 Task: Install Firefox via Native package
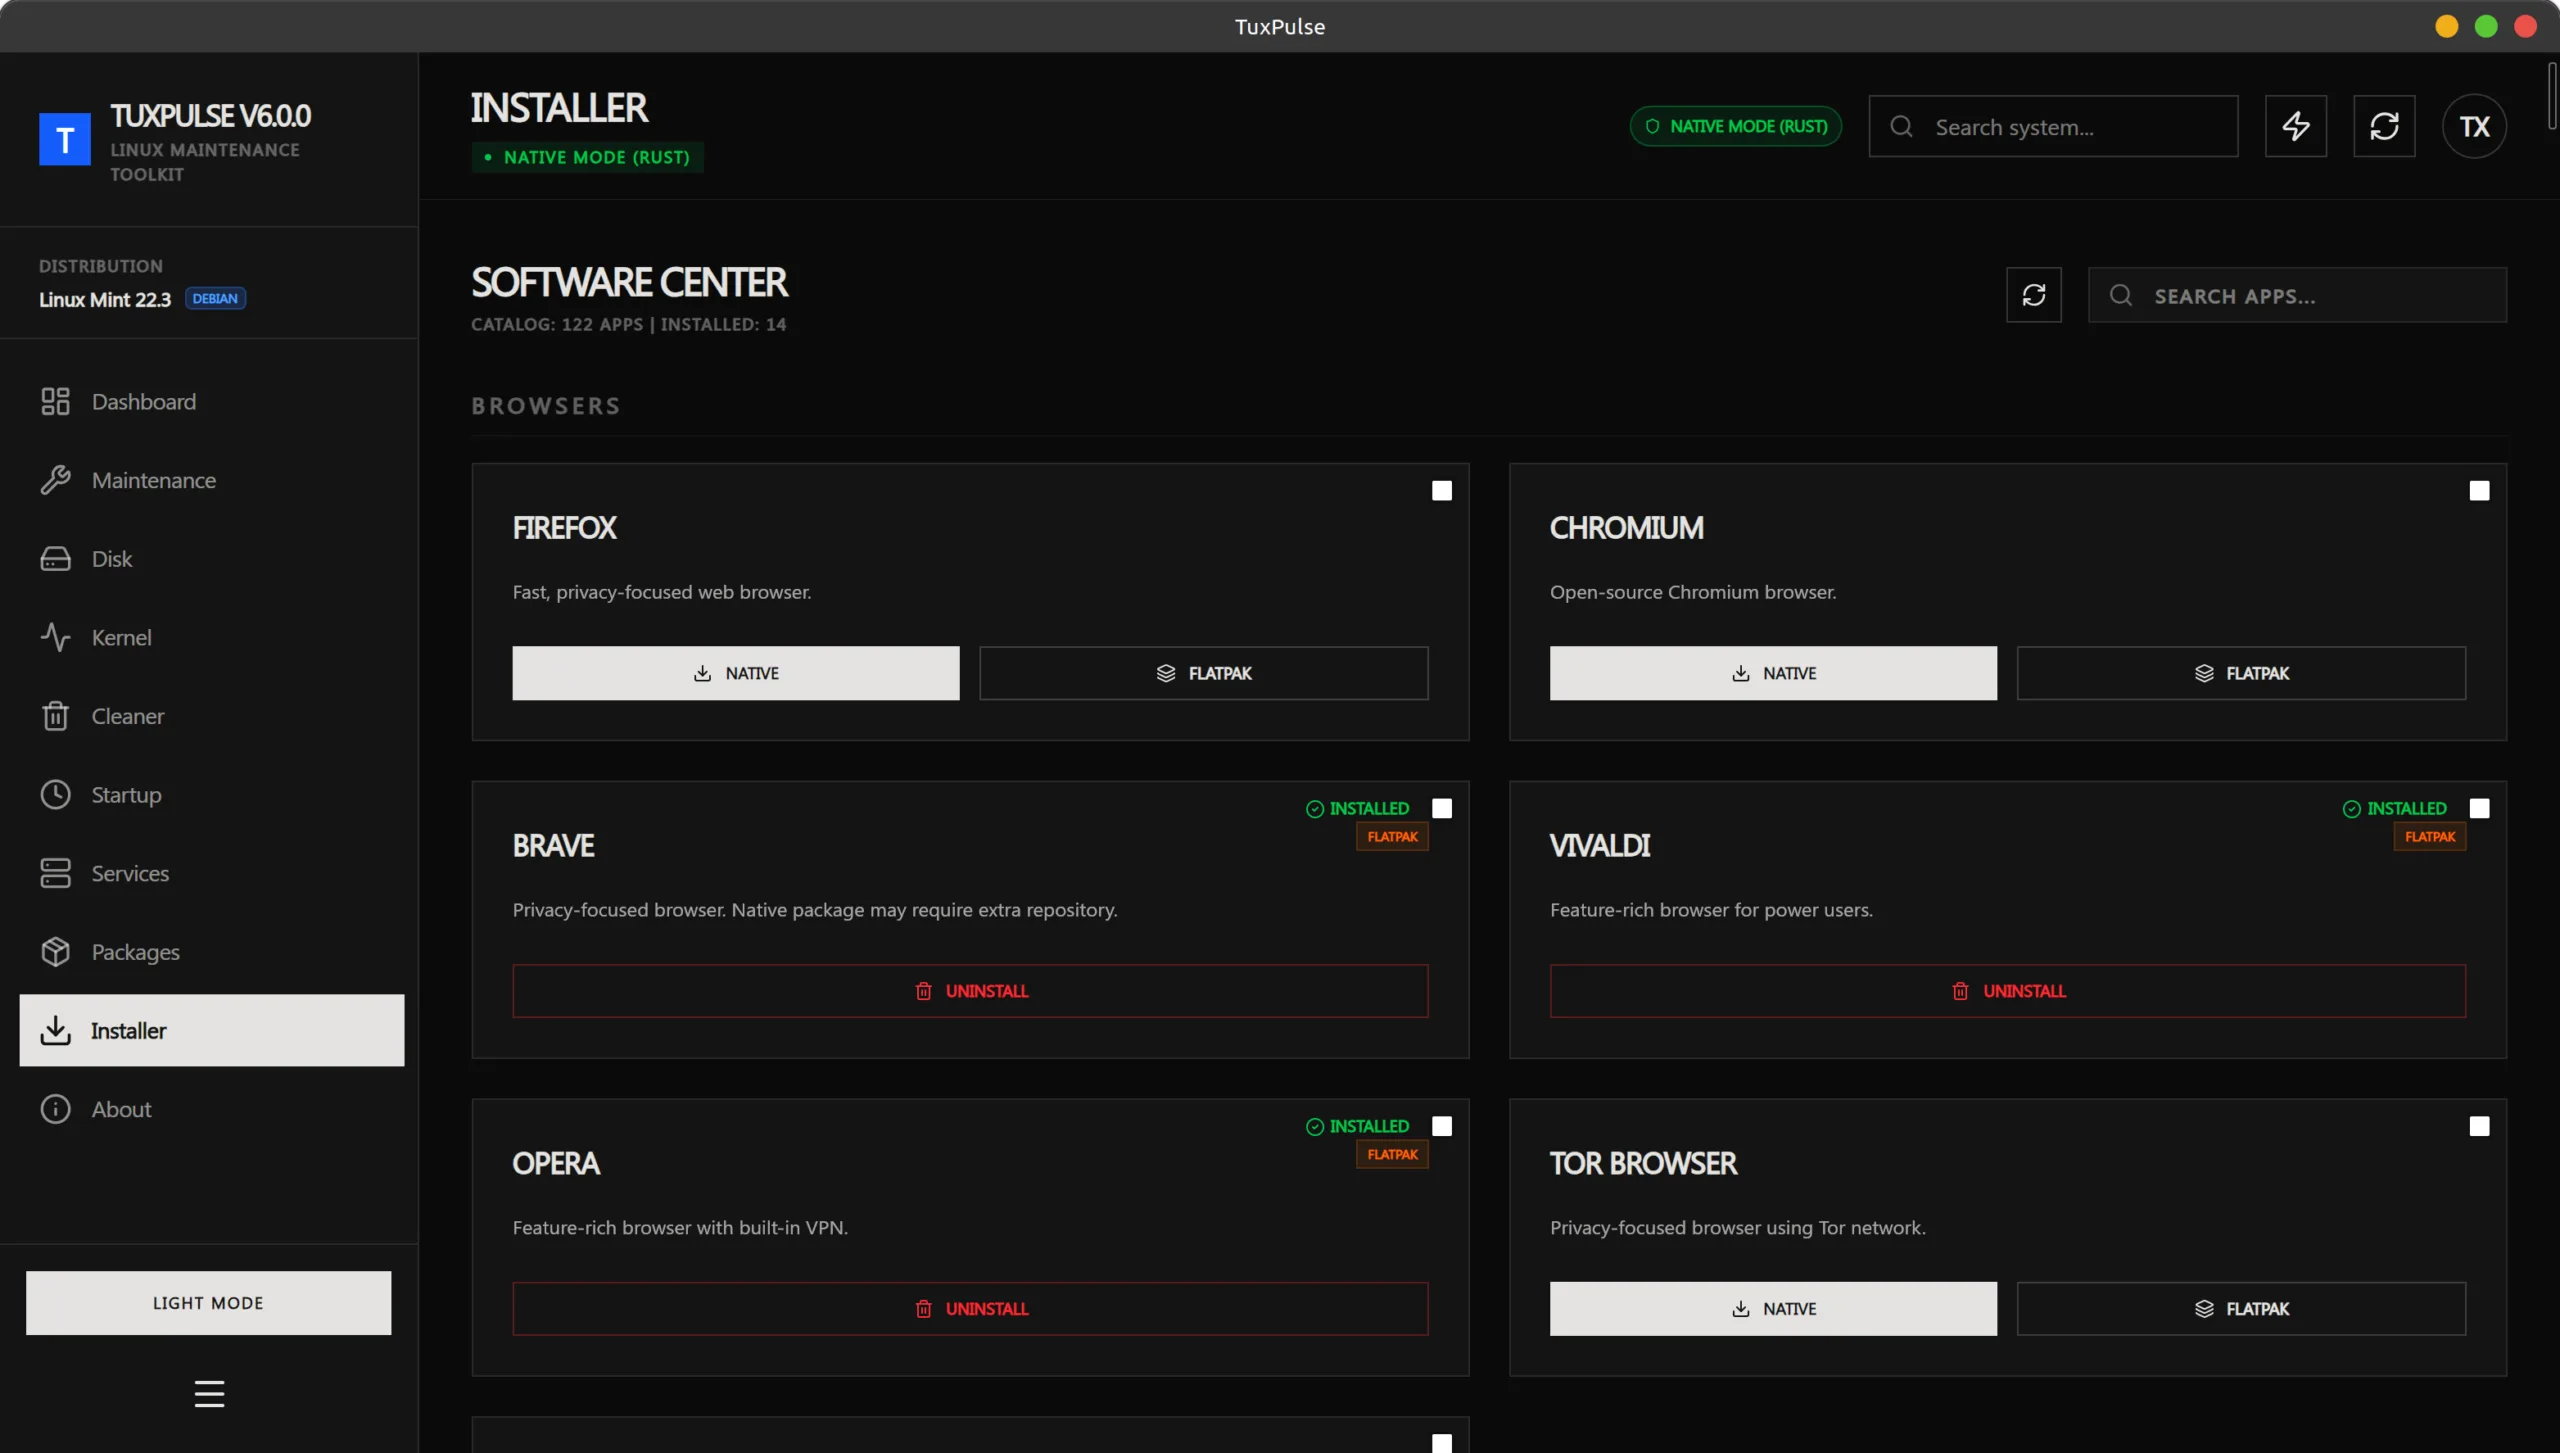click(735, 673)
